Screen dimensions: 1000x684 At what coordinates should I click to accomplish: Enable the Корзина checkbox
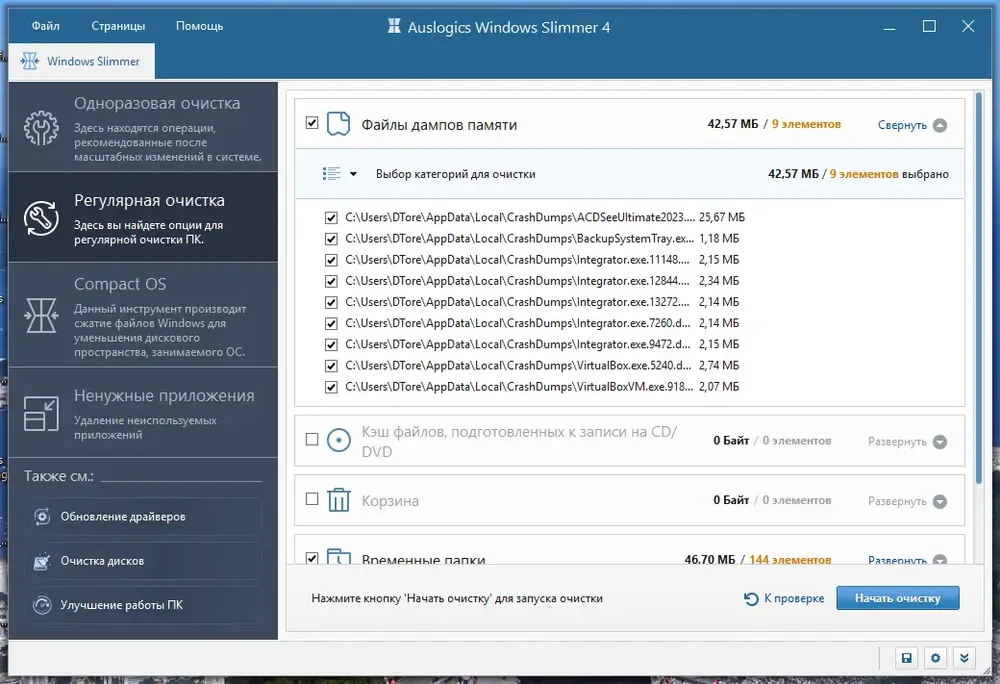click(x=312, y=498)
